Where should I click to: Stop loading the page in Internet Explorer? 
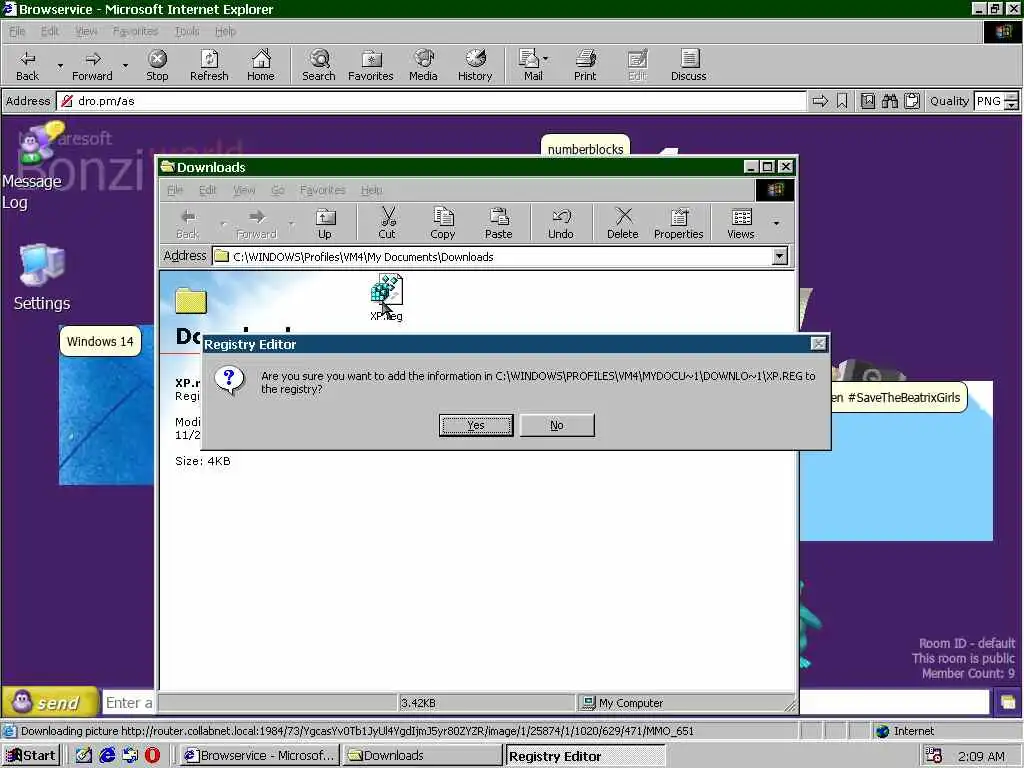pyautogui.click(x=157, y=65)
